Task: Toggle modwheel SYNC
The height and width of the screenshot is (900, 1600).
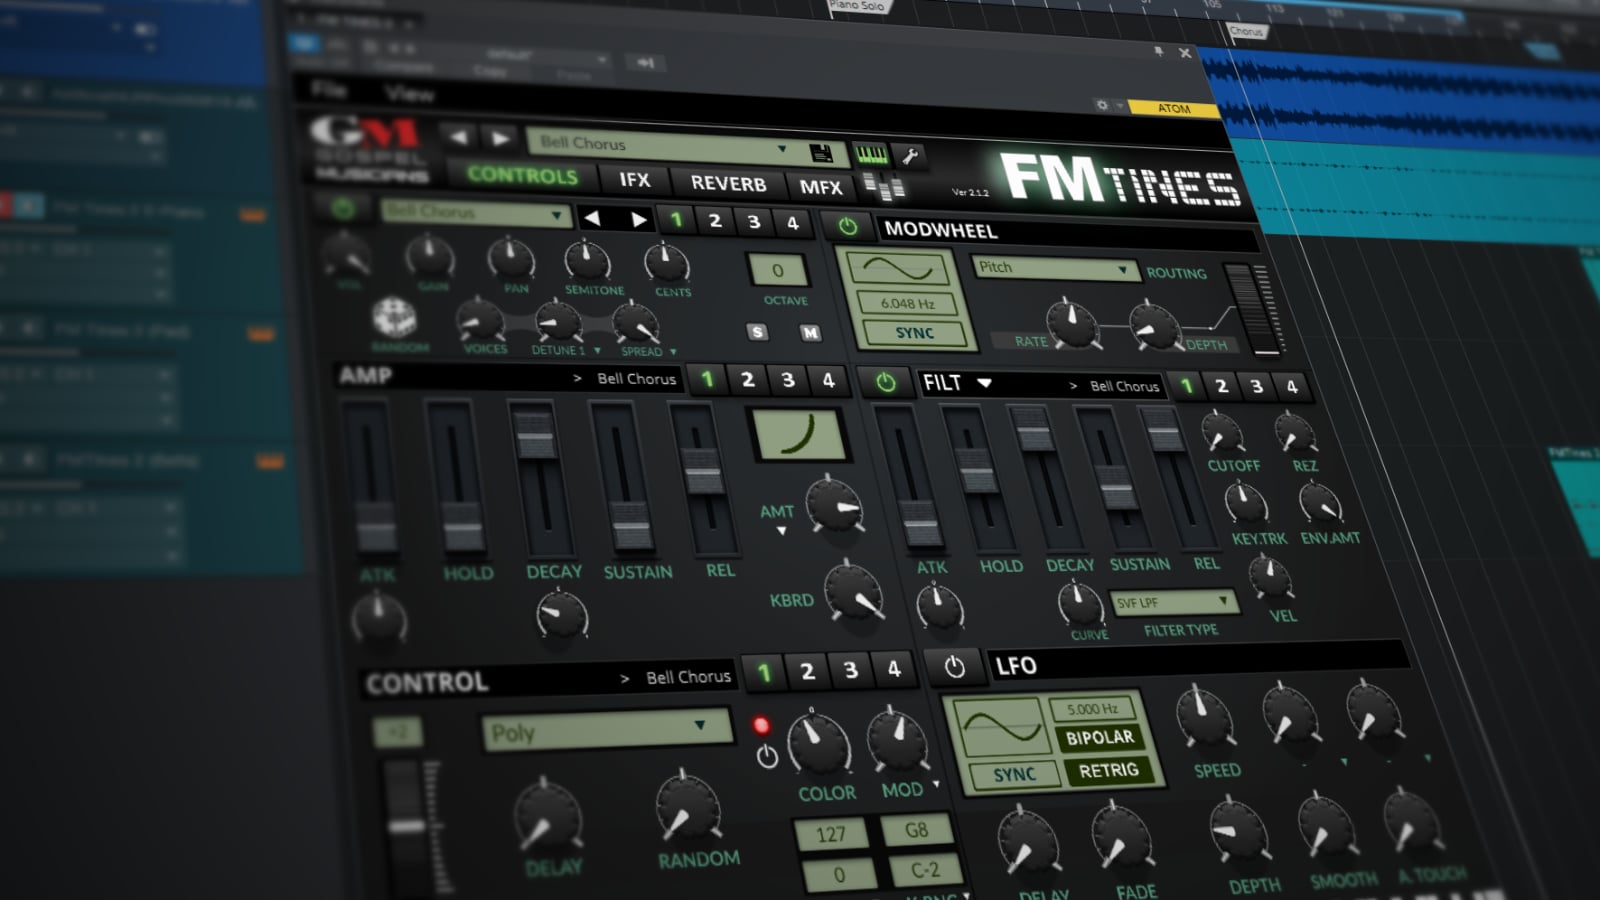Action: point(915,333)
